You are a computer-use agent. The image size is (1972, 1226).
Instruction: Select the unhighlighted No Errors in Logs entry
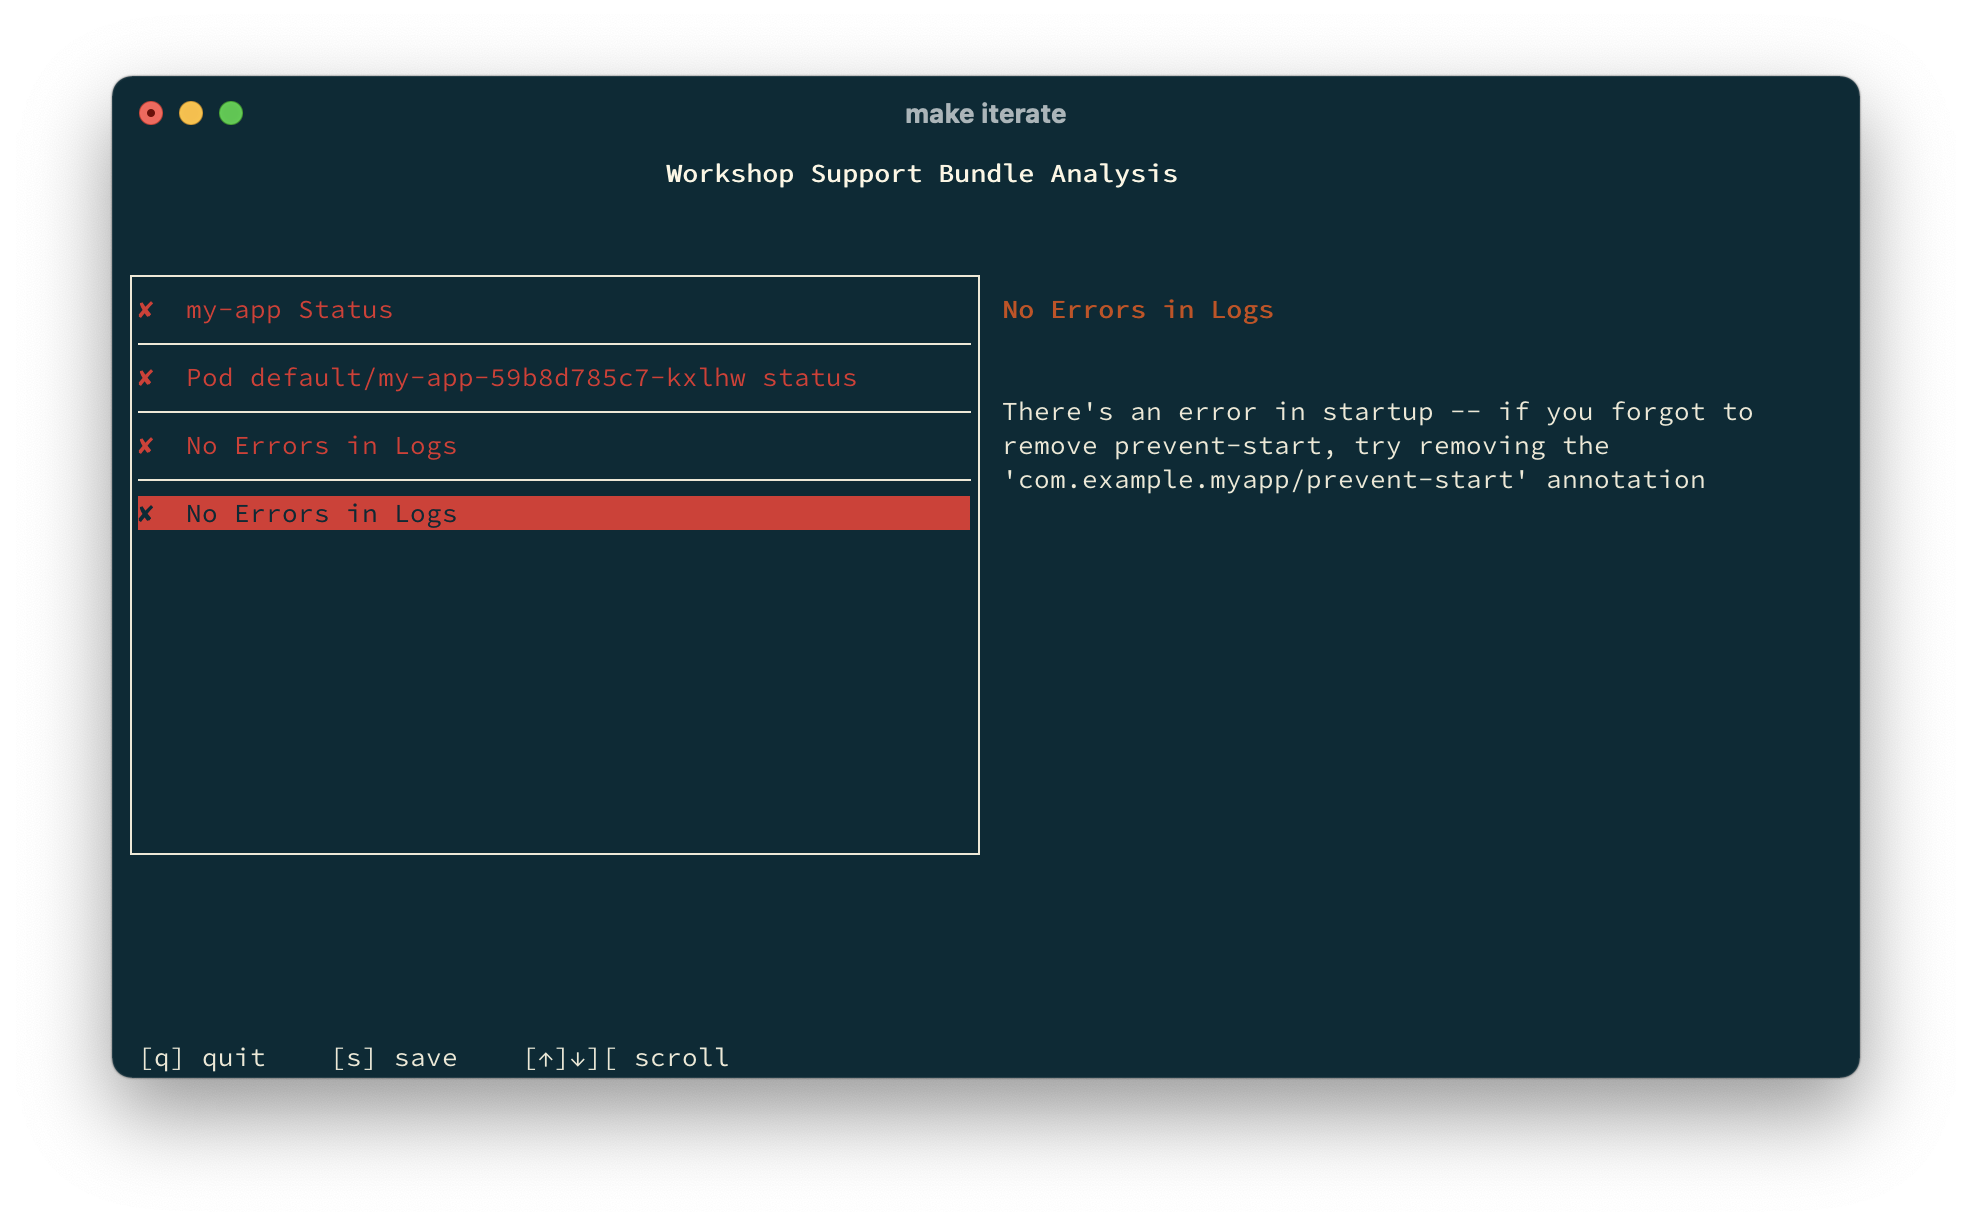(321, 446)
